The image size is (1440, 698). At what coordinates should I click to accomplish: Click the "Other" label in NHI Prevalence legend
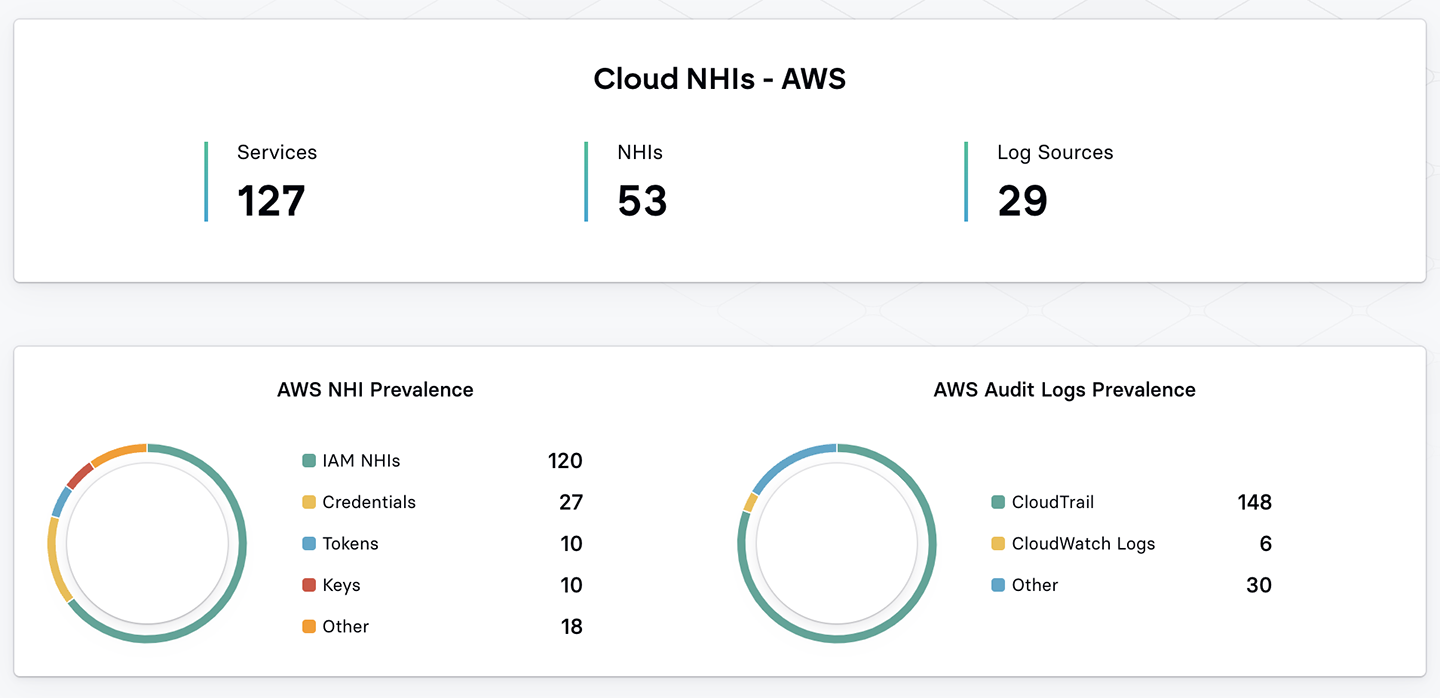tap(346, 627)
